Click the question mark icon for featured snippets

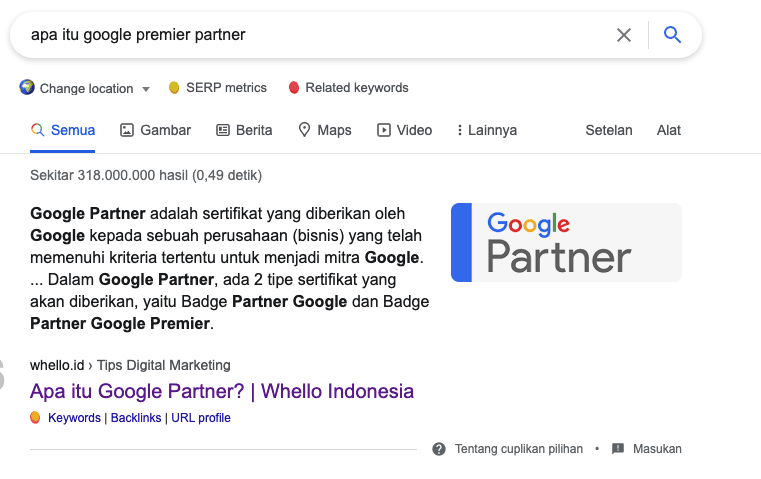tap(439, 449)
